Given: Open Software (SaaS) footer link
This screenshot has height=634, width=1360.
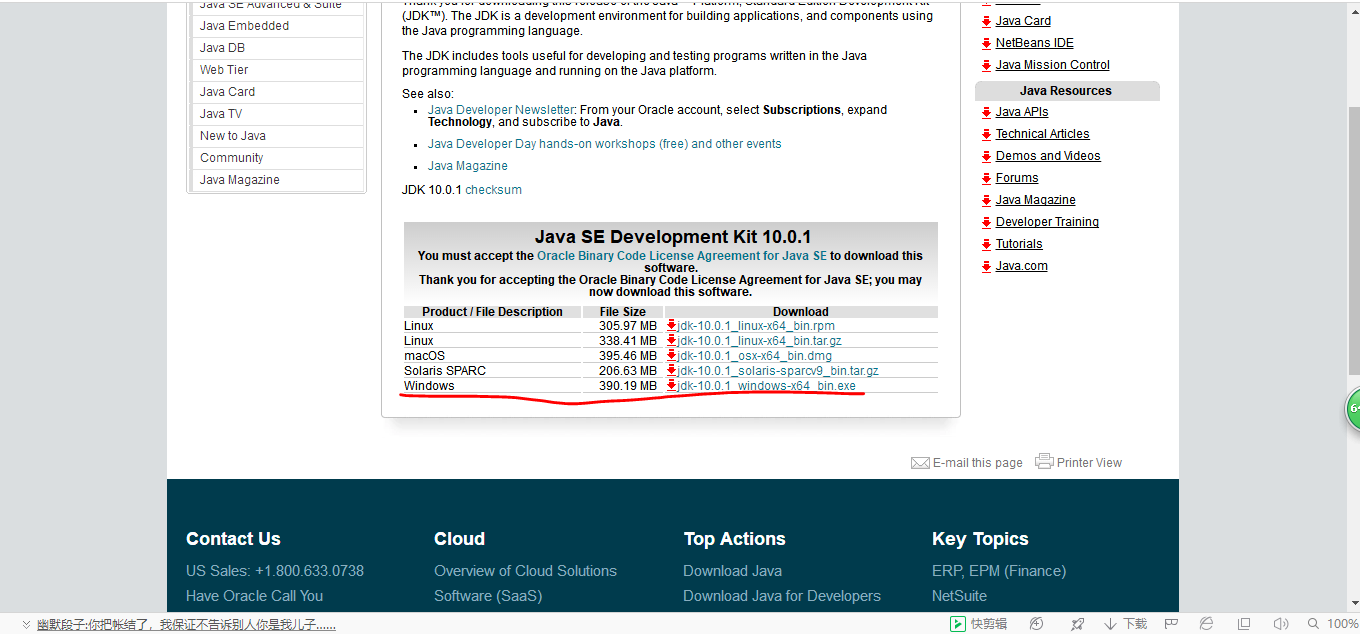Looking at the screenshot, I should pyautogui.click(x=488, y=596).
